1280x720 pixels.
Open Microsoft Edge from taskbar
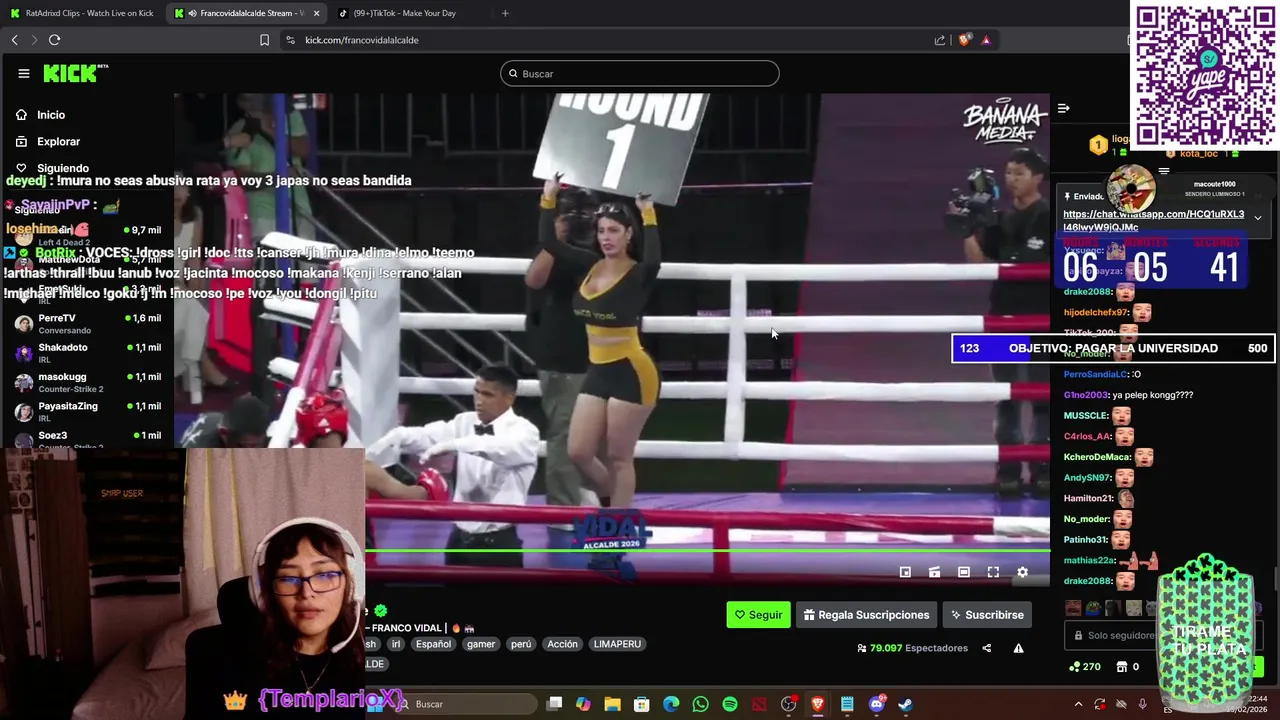point(671,704)
